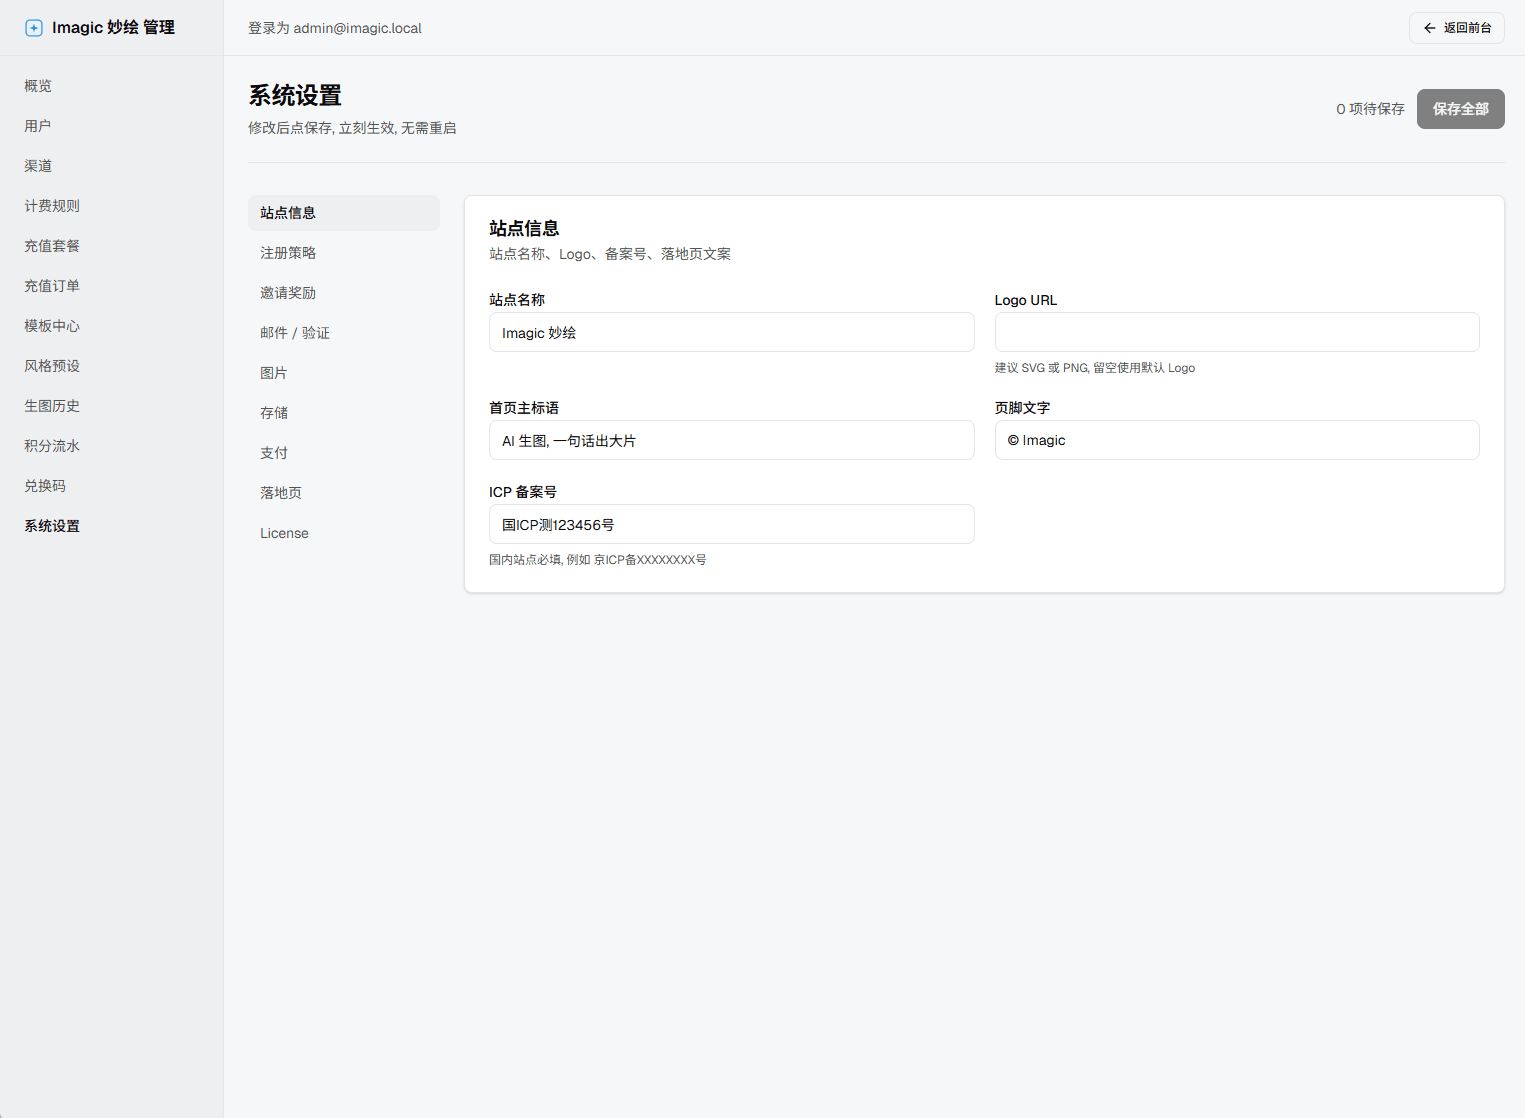Open the License settings tab
Image resolution: width=1525 pixels, height=1118 pixels.
[344, 533]
